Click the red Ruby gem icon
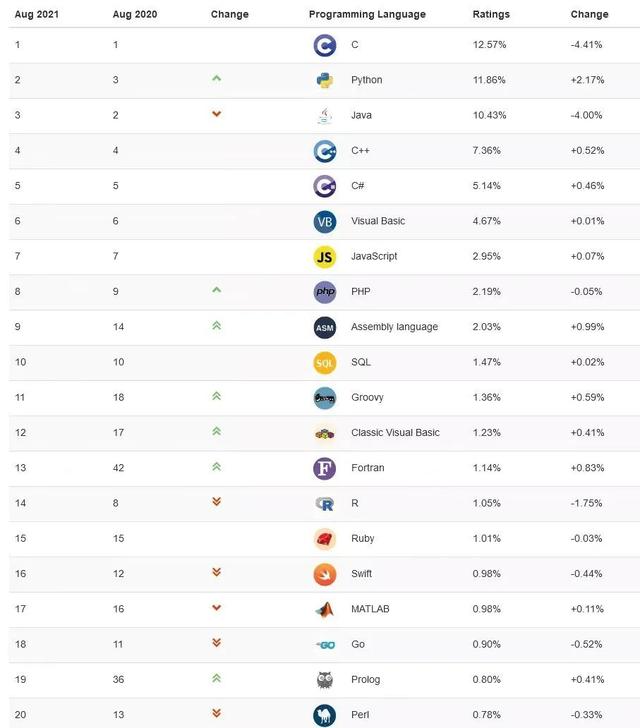 [325, 539]
